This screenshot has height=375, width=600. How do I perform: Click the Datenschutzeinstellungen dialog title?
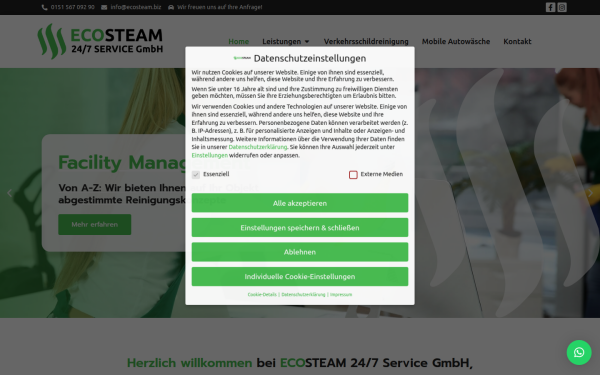[310, 58]
